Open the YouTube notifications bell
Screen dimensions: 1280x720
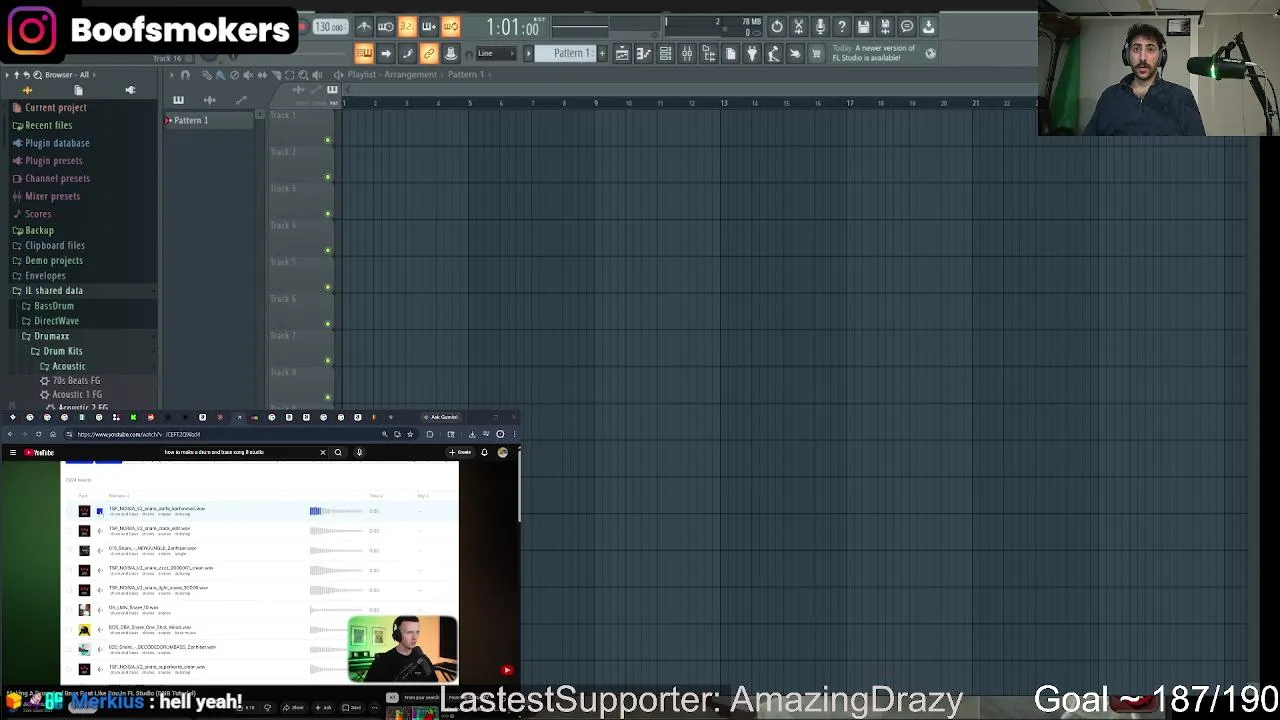(484, 453)
